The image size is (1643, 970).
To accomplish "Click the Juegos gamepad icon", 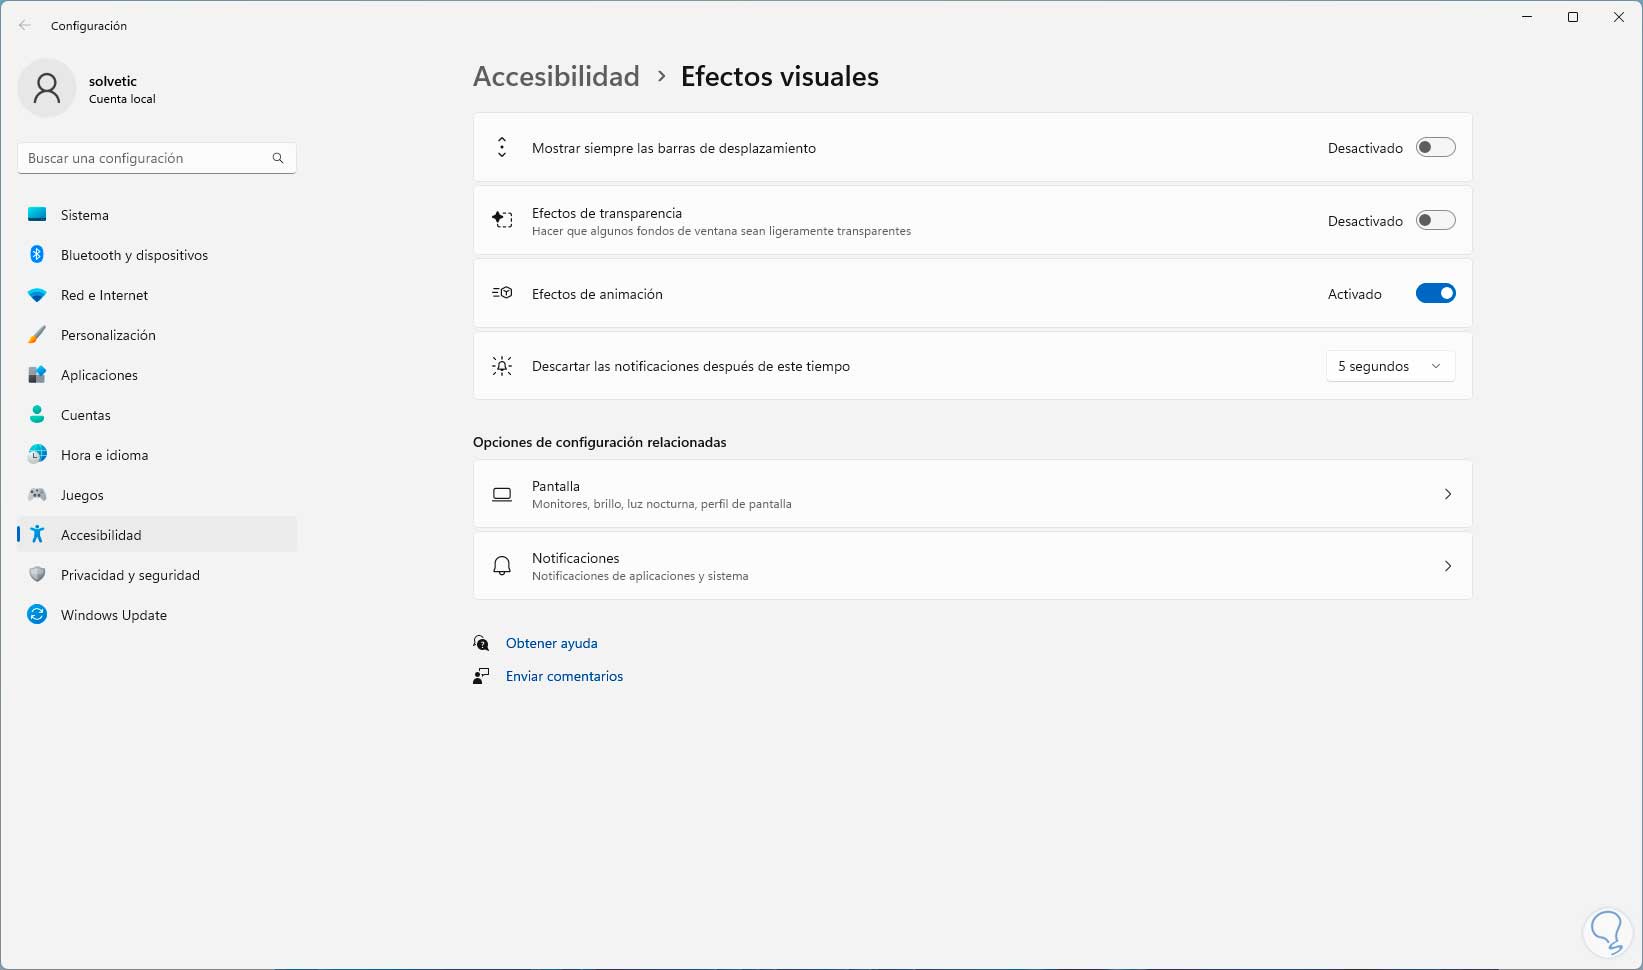I will point(37,495).
